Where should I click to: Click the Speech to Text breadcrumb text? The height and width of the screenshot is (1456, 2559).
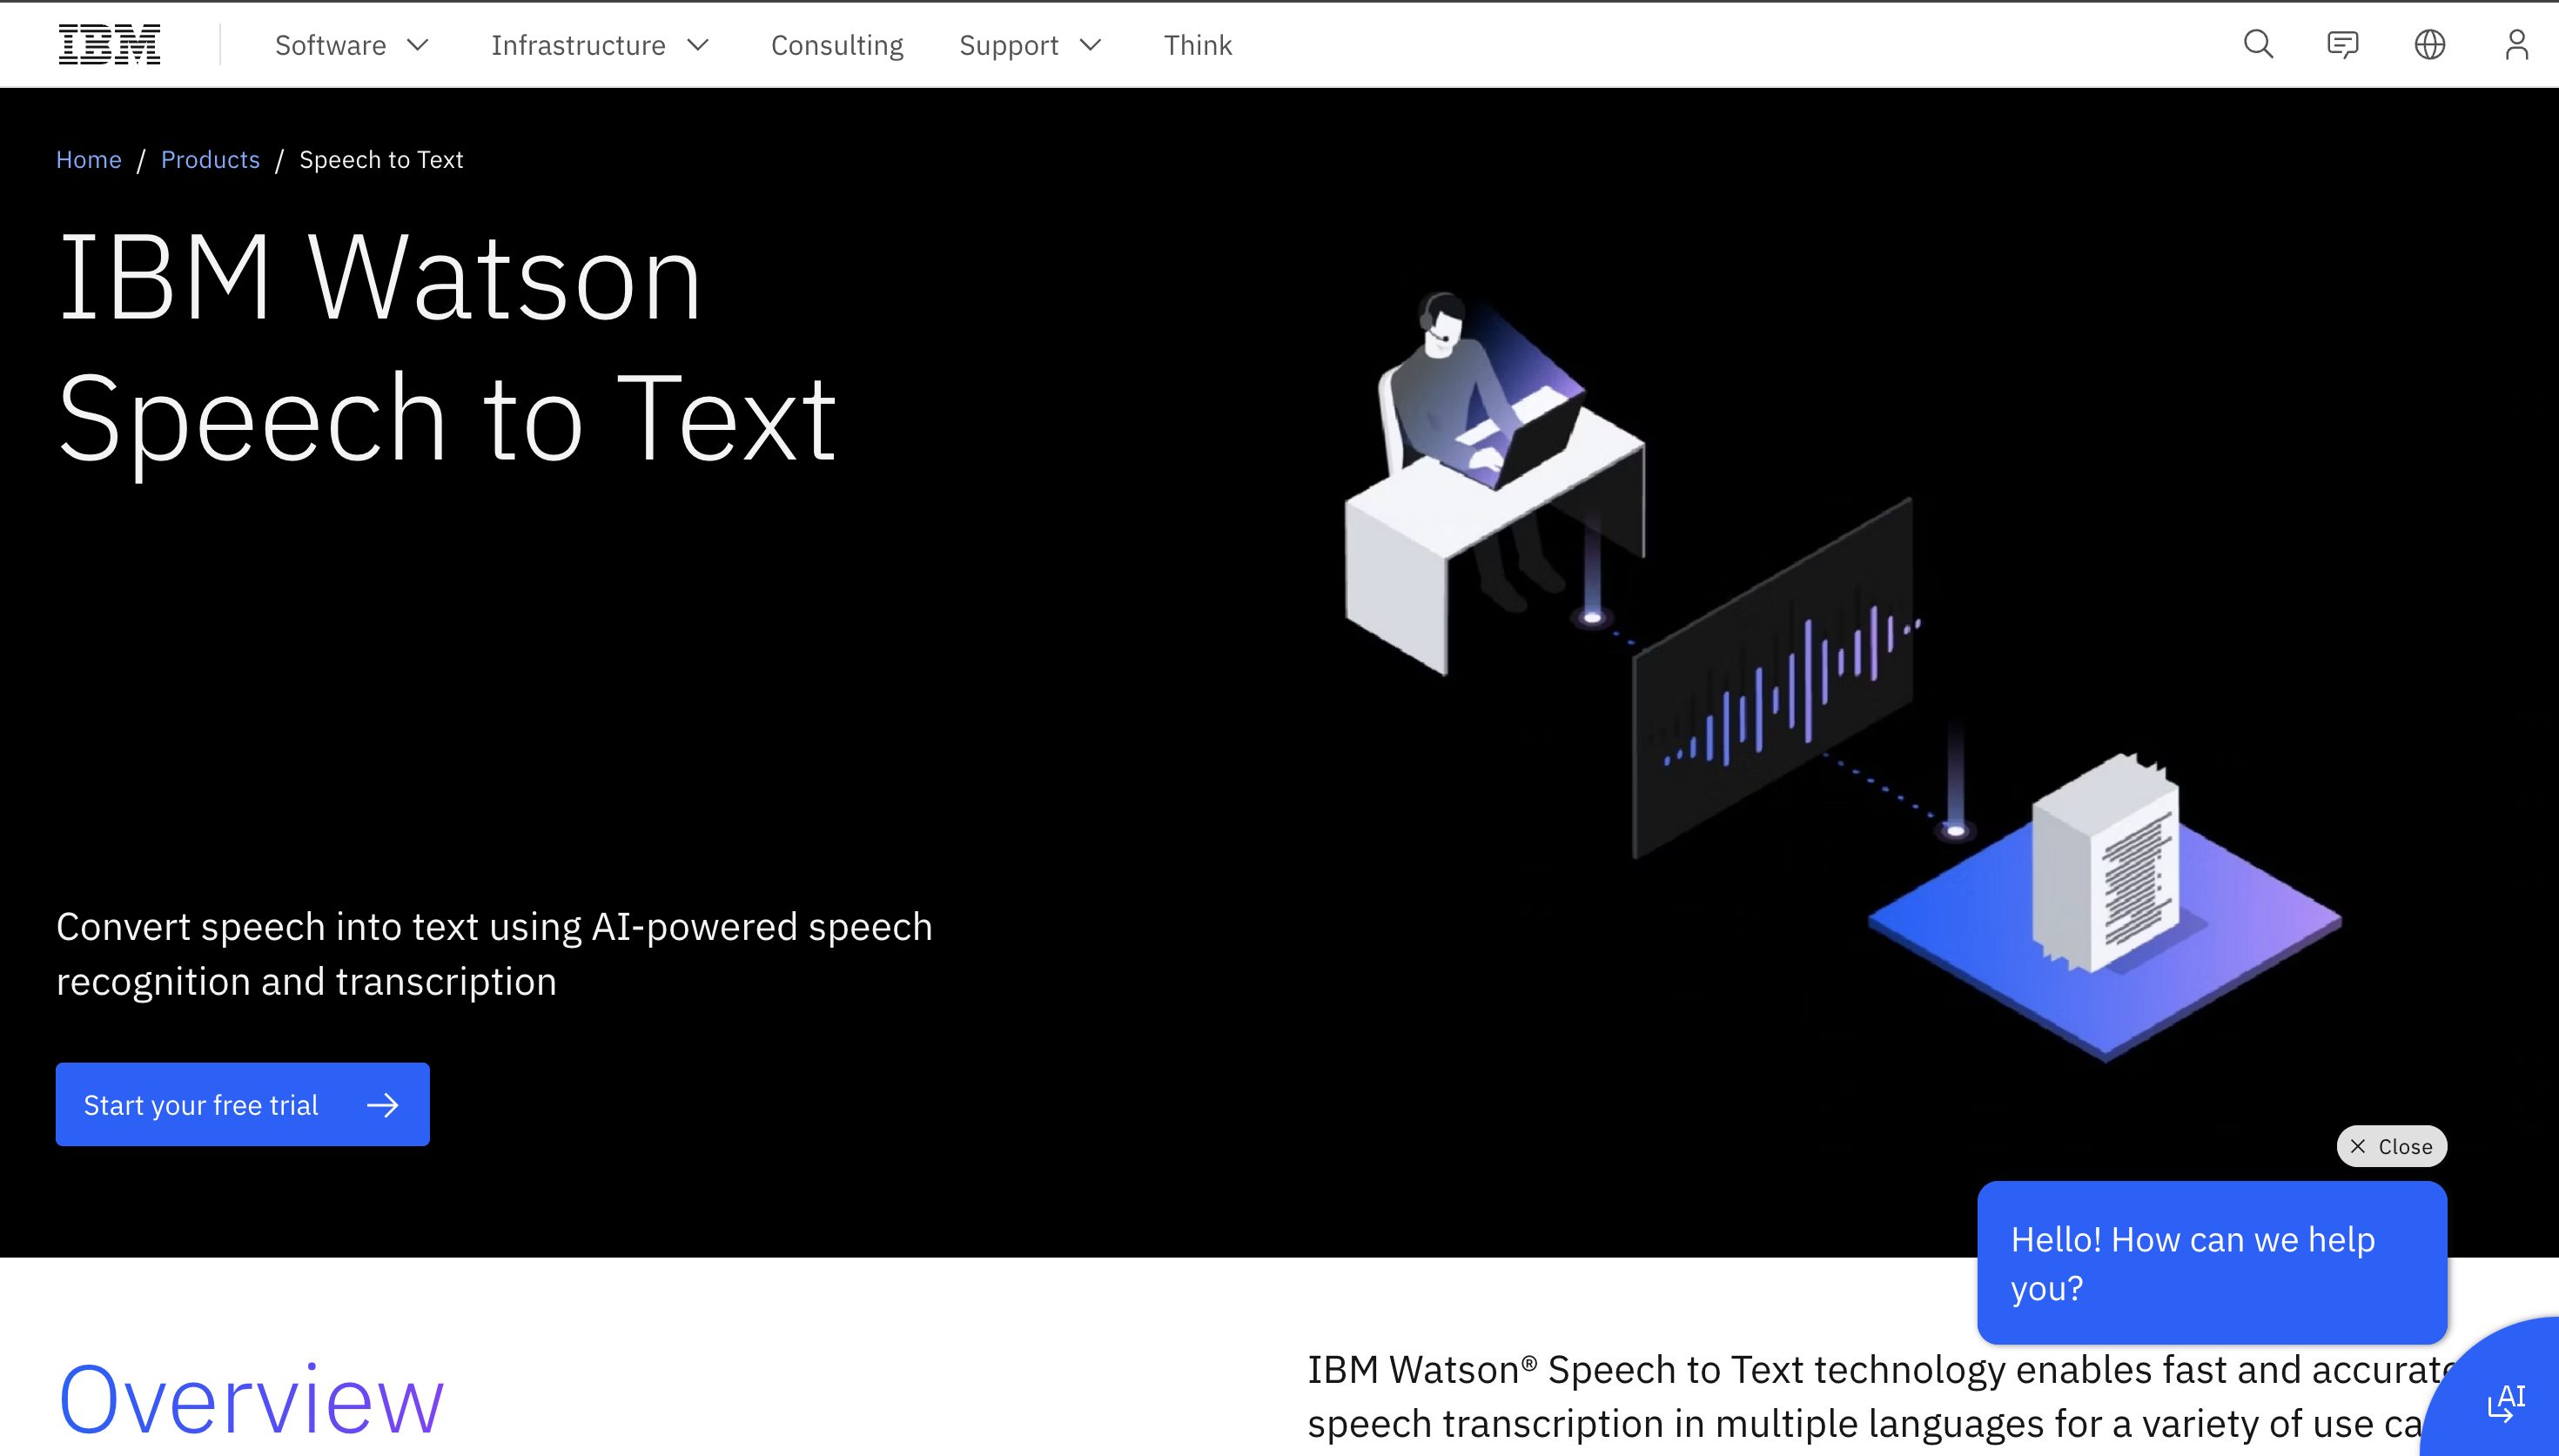(x=381, y=160)
